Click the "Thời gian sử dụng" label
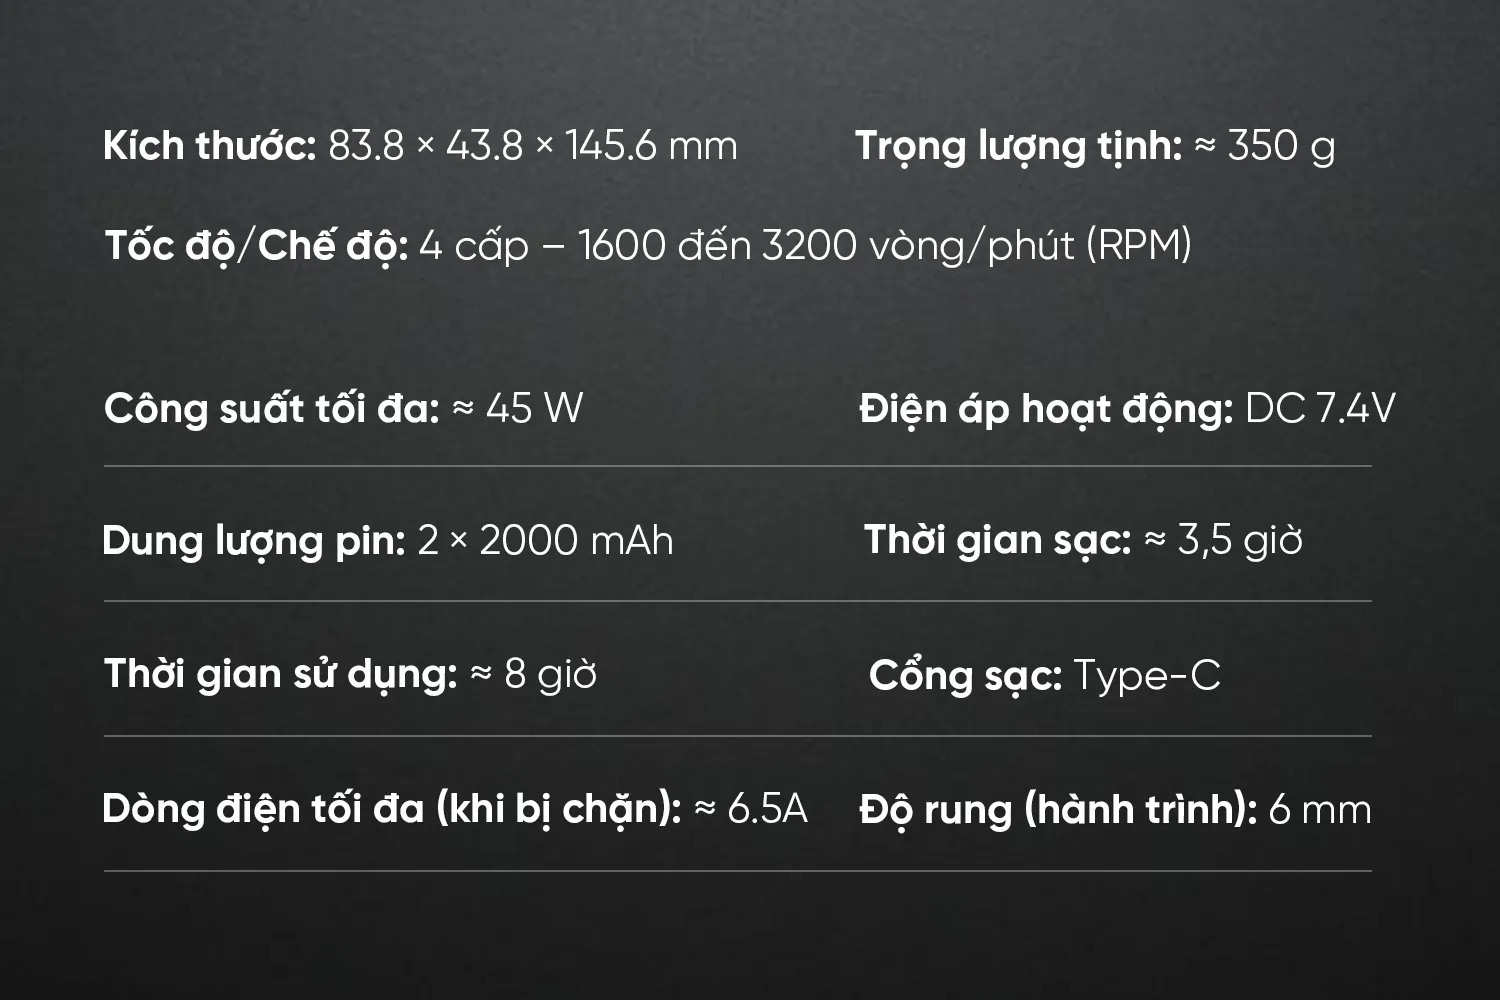This screenshot has height=1000, width=1500. tap(280, 674)
